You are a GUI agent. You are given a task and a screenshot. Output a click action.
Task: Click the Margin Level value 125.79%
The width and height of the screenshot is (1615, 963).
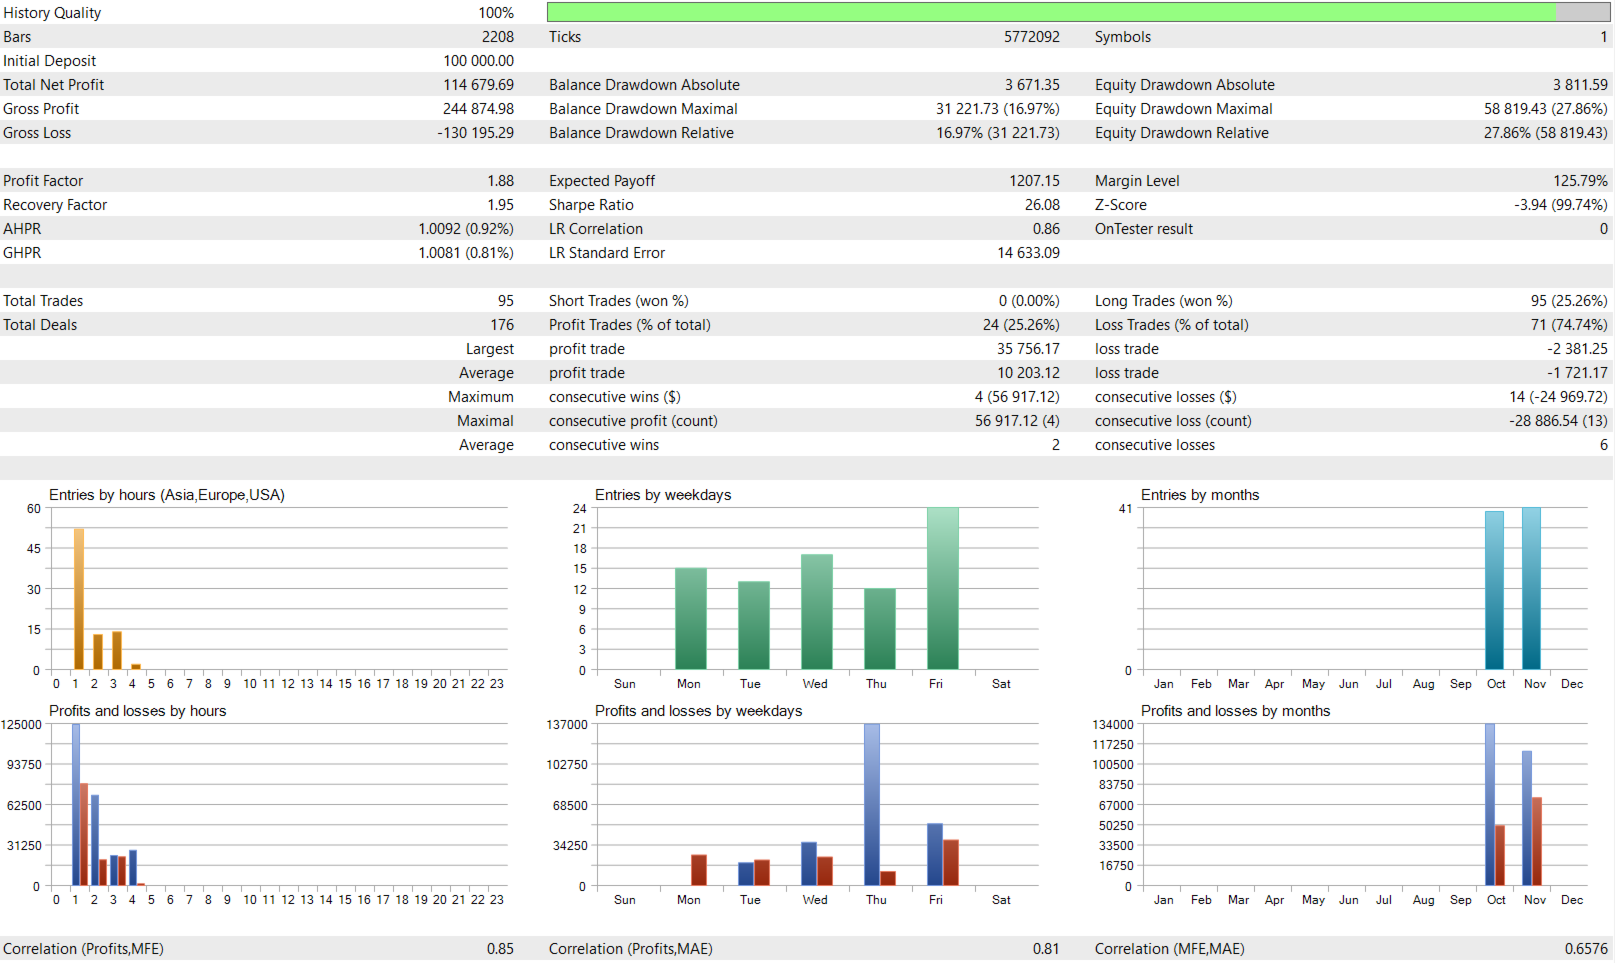(1580, 181)
